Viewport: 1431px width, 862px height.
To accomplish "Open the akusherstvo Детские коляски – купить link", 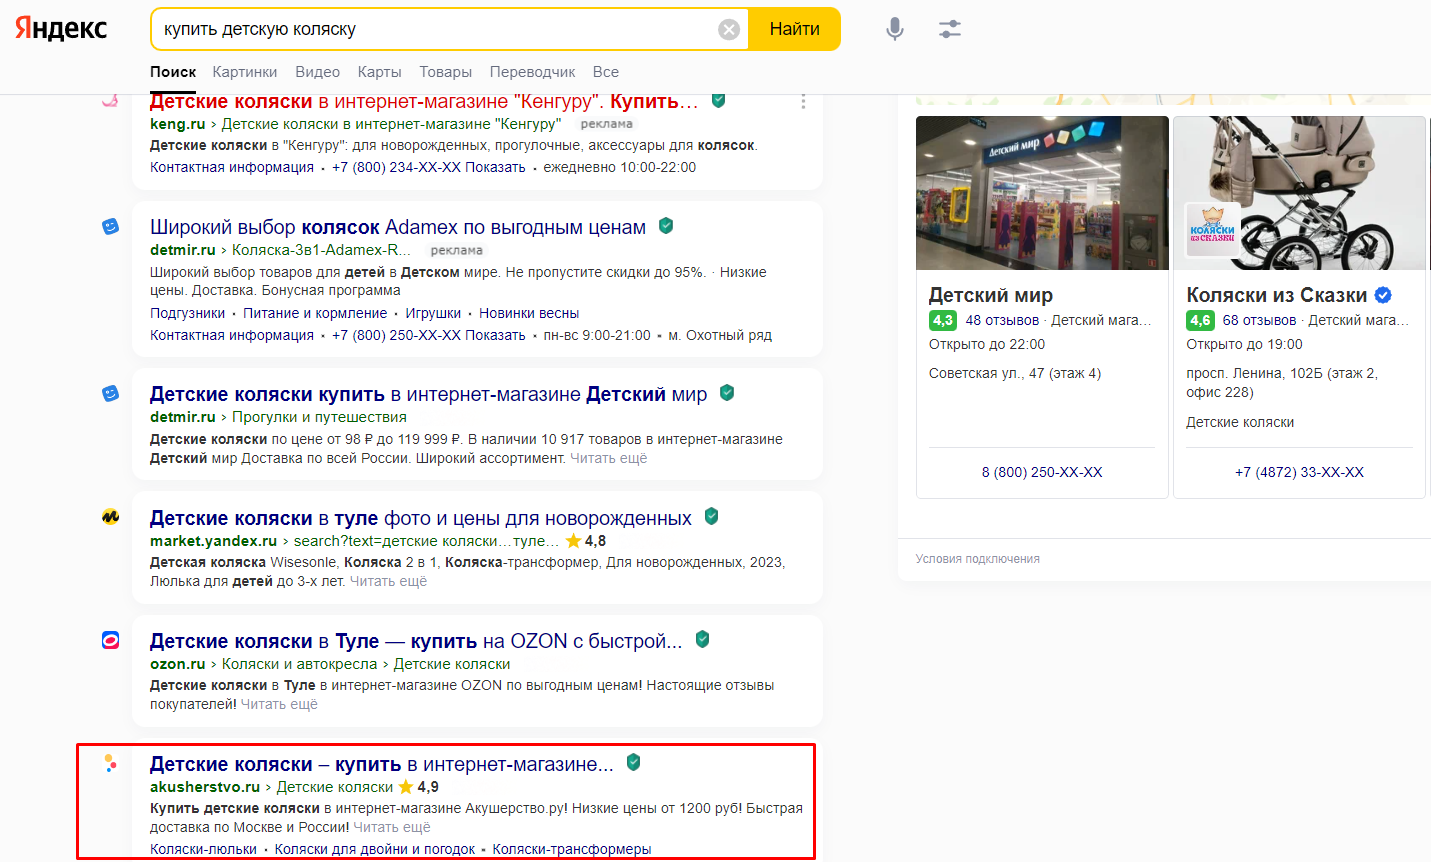I will pos(382,764).
